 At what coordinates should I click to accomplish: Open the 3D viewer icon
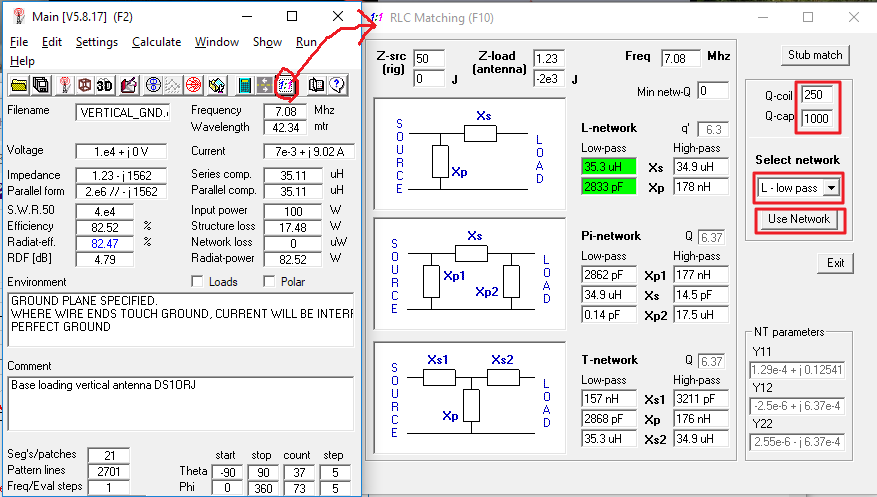coord(105,85)
